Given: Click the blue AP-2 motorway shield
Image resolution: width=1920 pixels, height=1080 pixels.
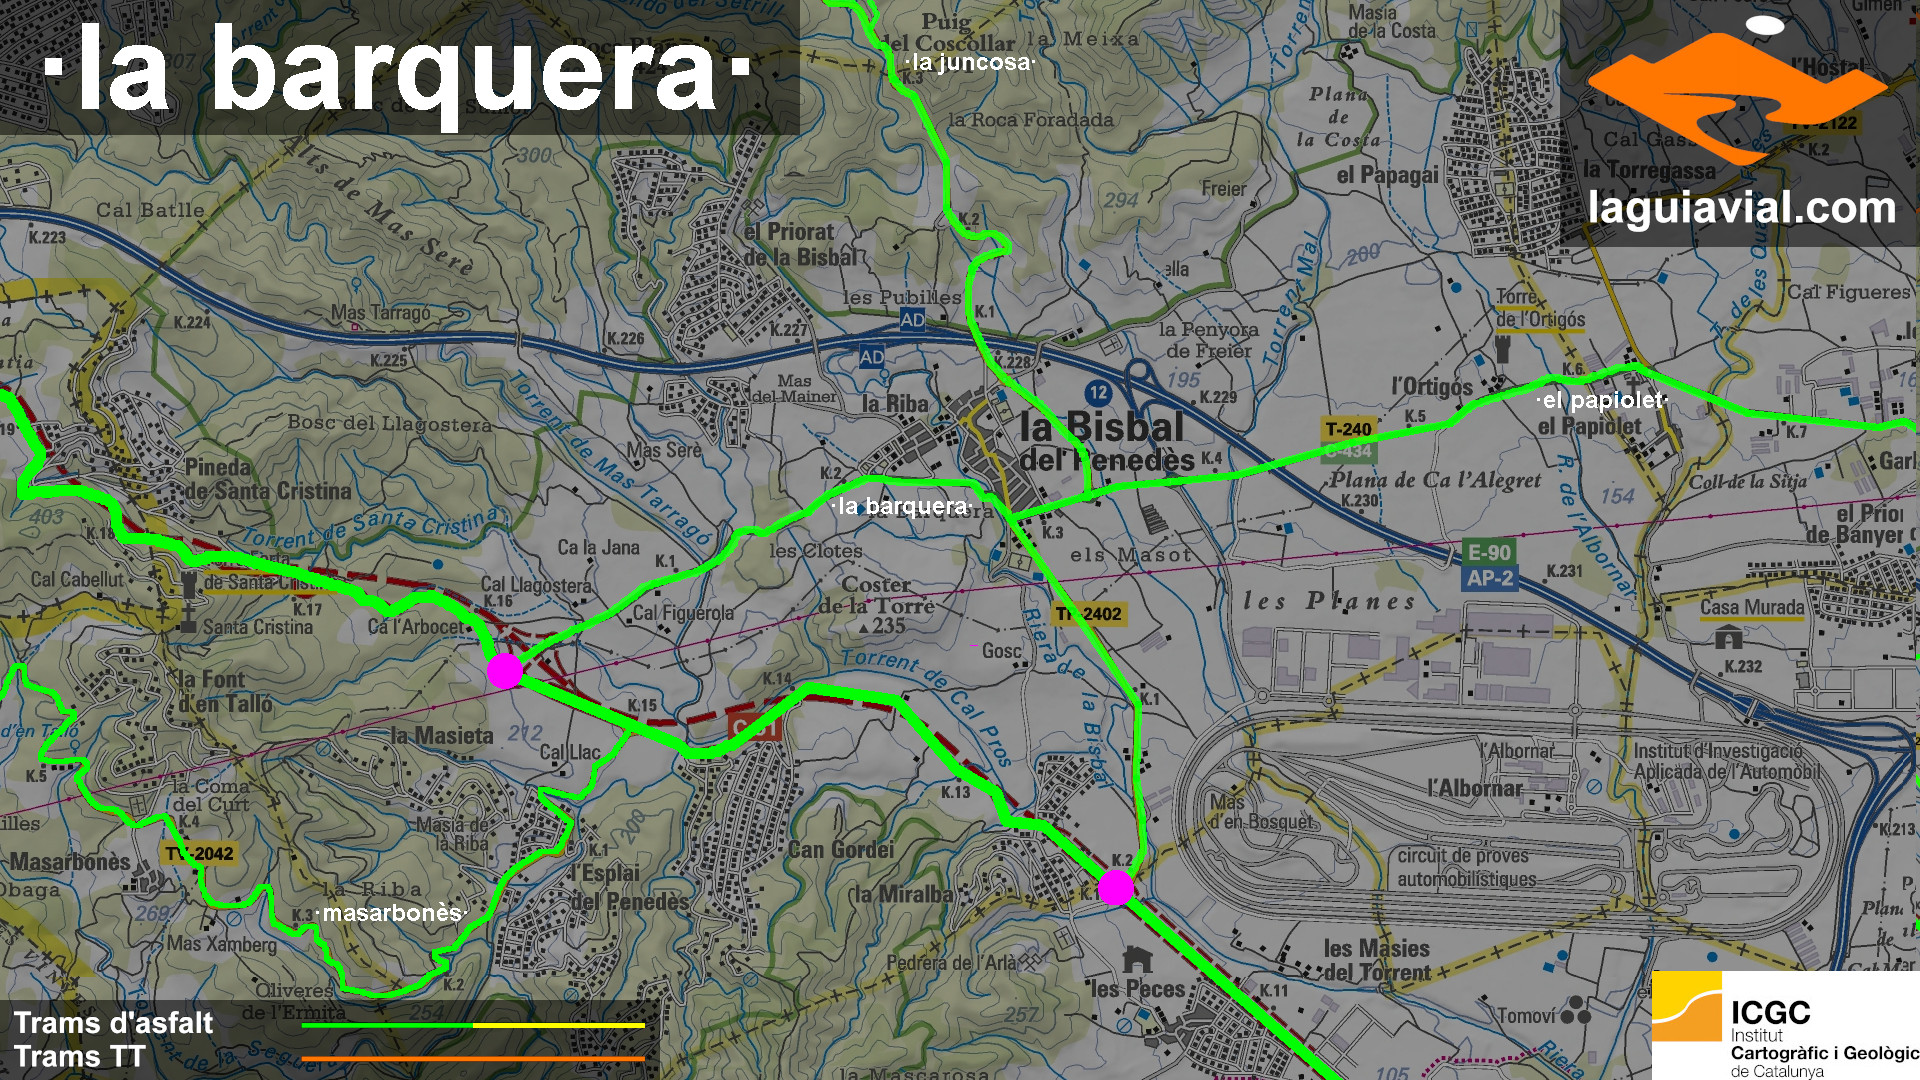Looking at the screenshot, I should (x=1489, y=578).
